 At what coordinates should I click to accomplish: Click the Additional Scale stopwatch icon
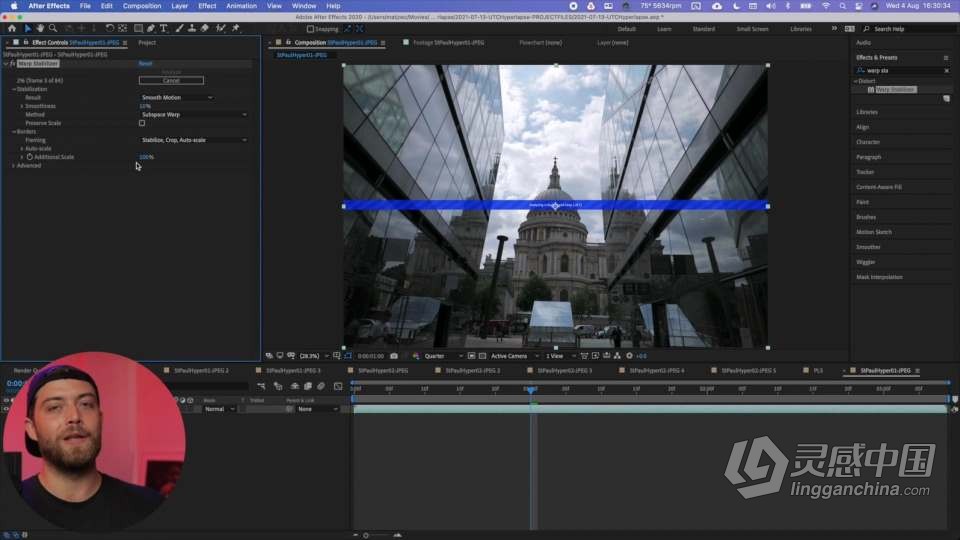[29, 157]
